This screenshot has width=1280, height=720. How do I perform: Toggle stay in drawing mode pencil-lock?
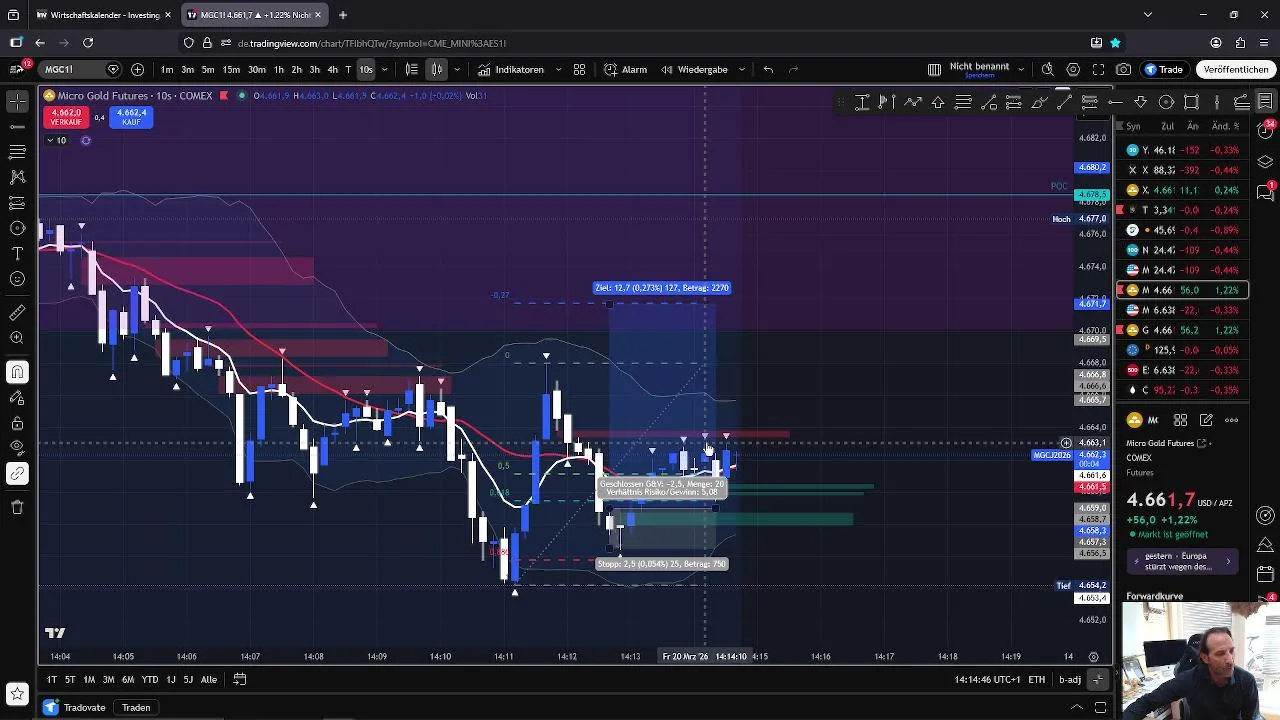pyautogui.click(x=17, y=398)
